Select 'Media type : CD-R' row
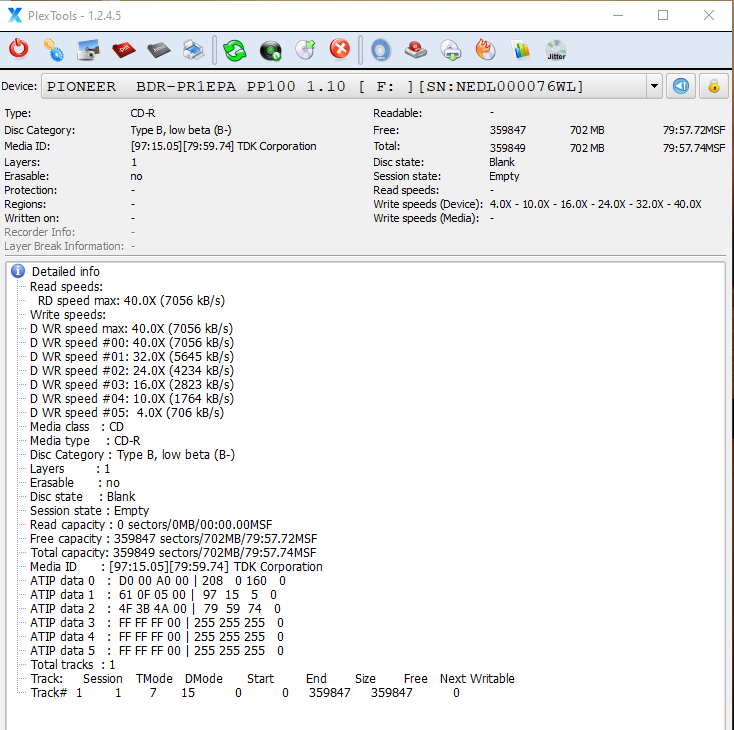The height and width of the screenshot is (730, 734). [x=85, y=441]
